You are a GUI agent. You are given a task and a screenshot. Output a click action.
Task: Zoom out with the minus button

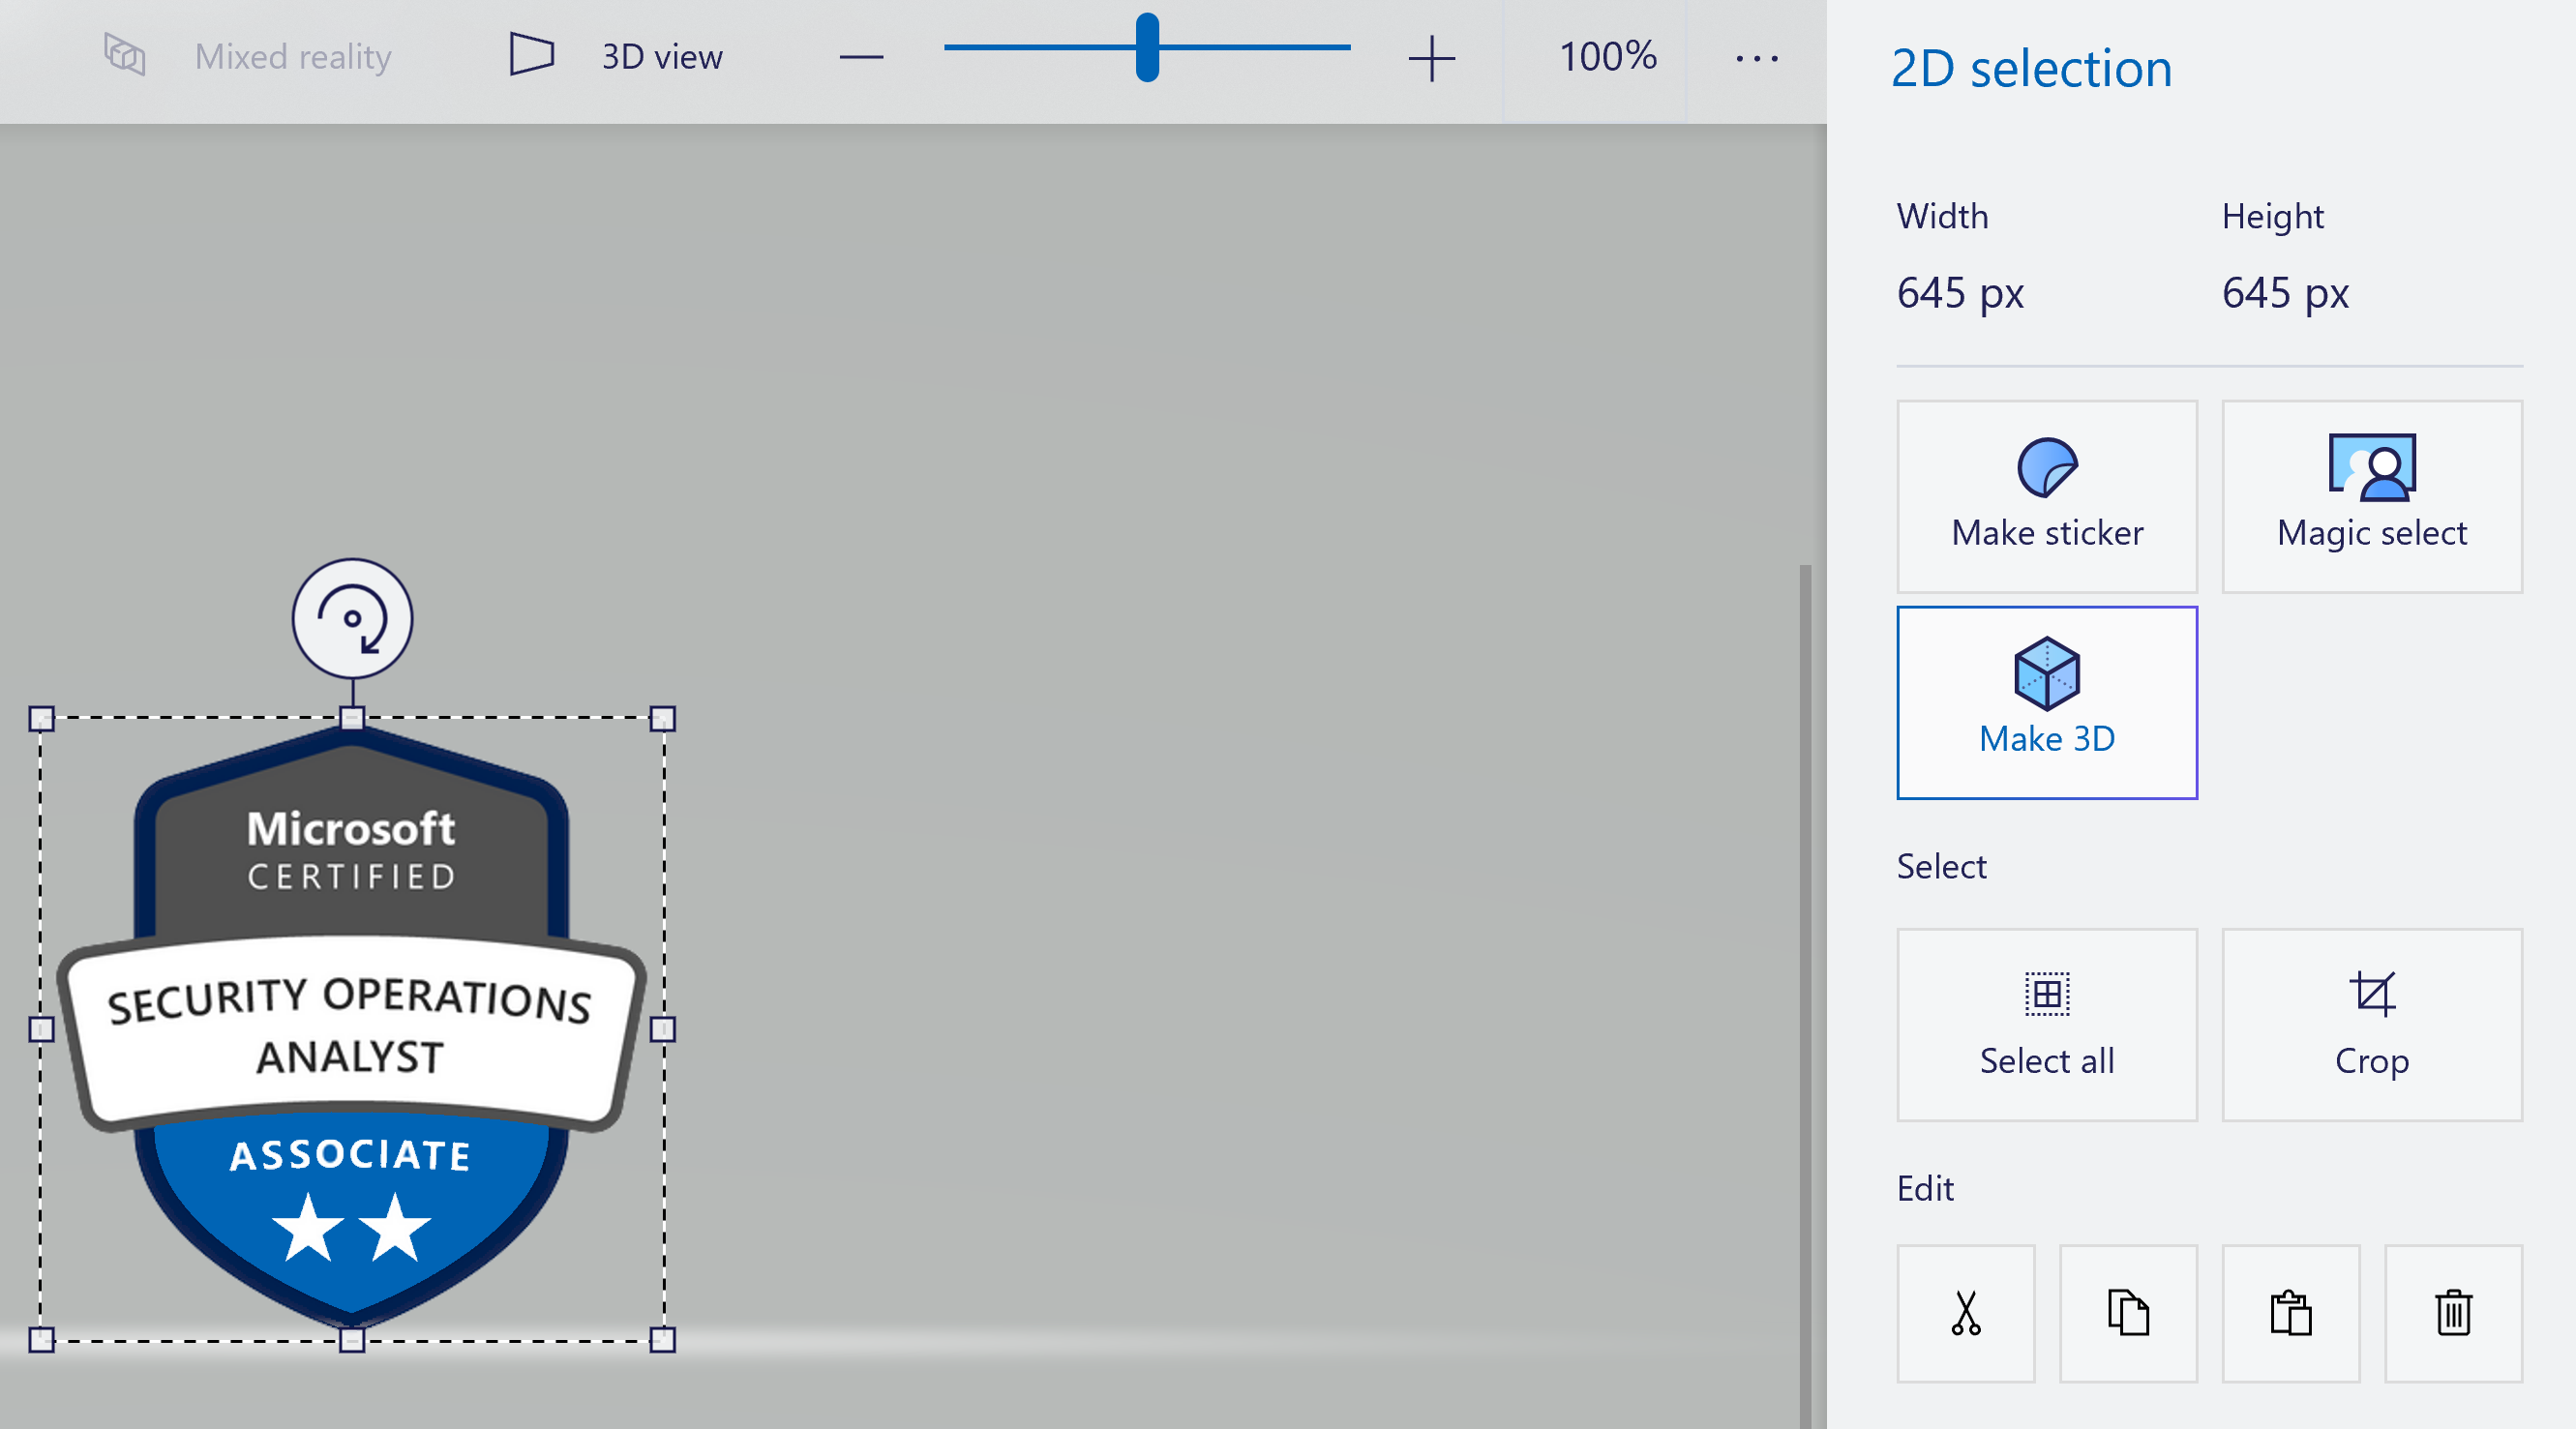click(861, 58)
